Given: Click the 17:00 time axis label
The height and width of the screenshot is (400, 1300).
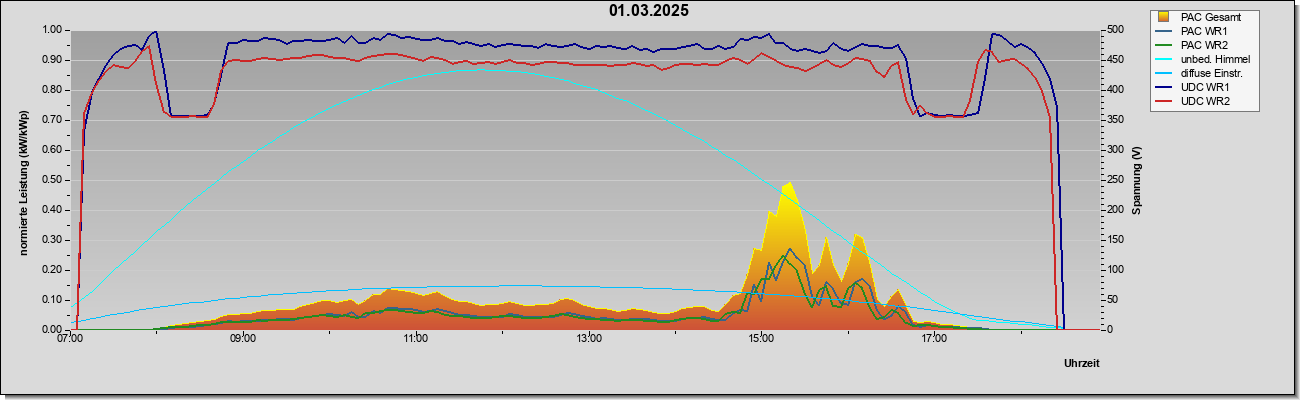Looking at the screenshot, I should (934, 339).
